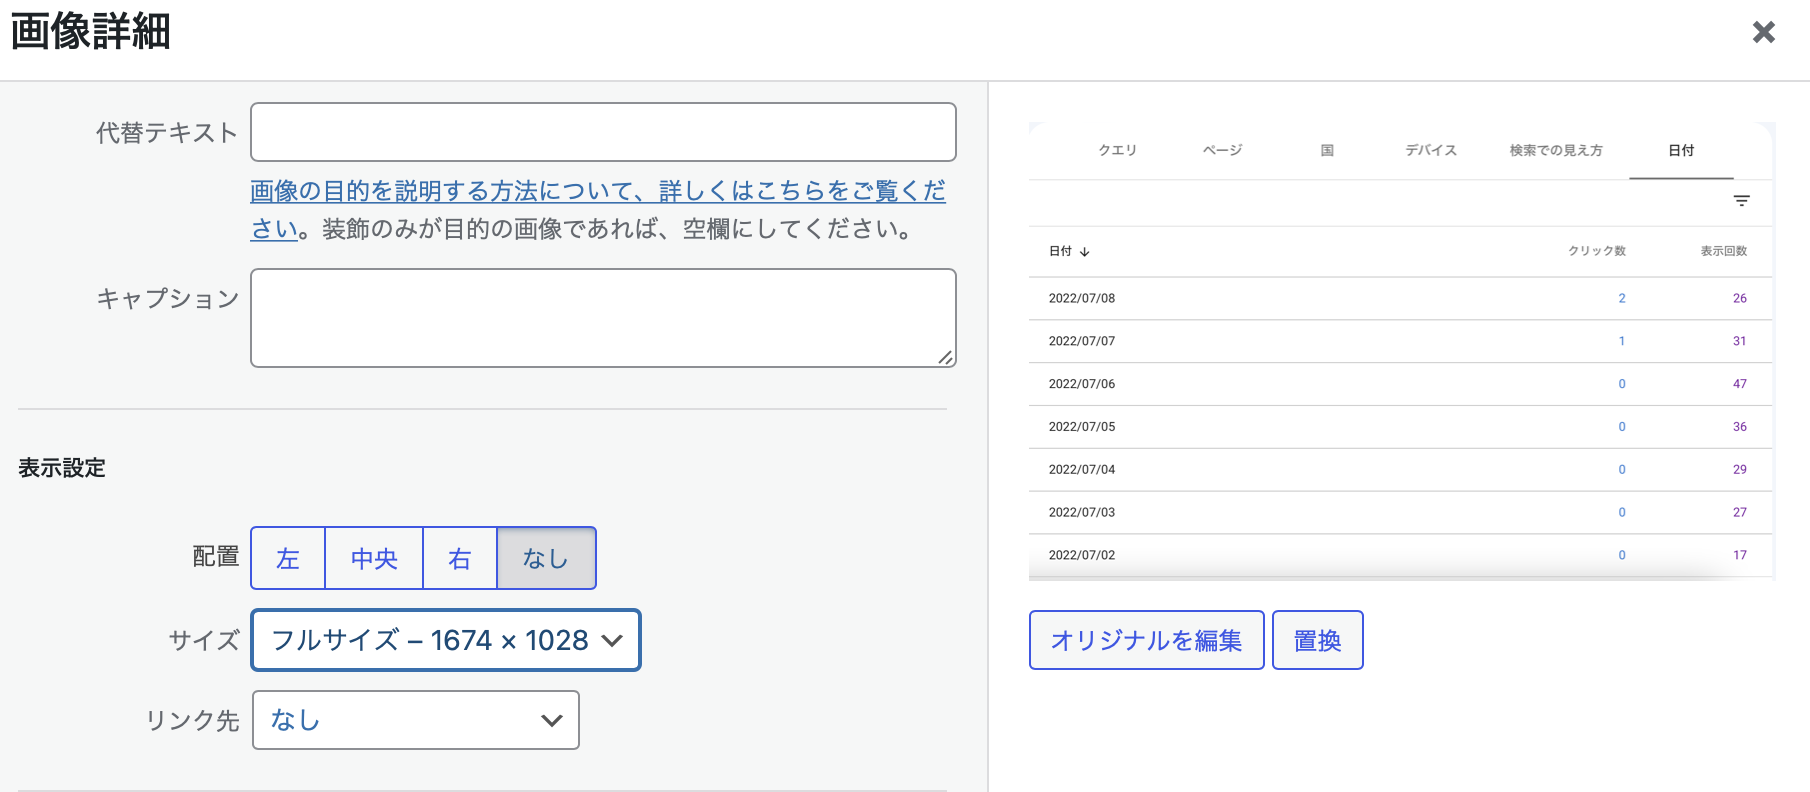
Task: Open the リンク先 dropdown
Action: [416, 720]
